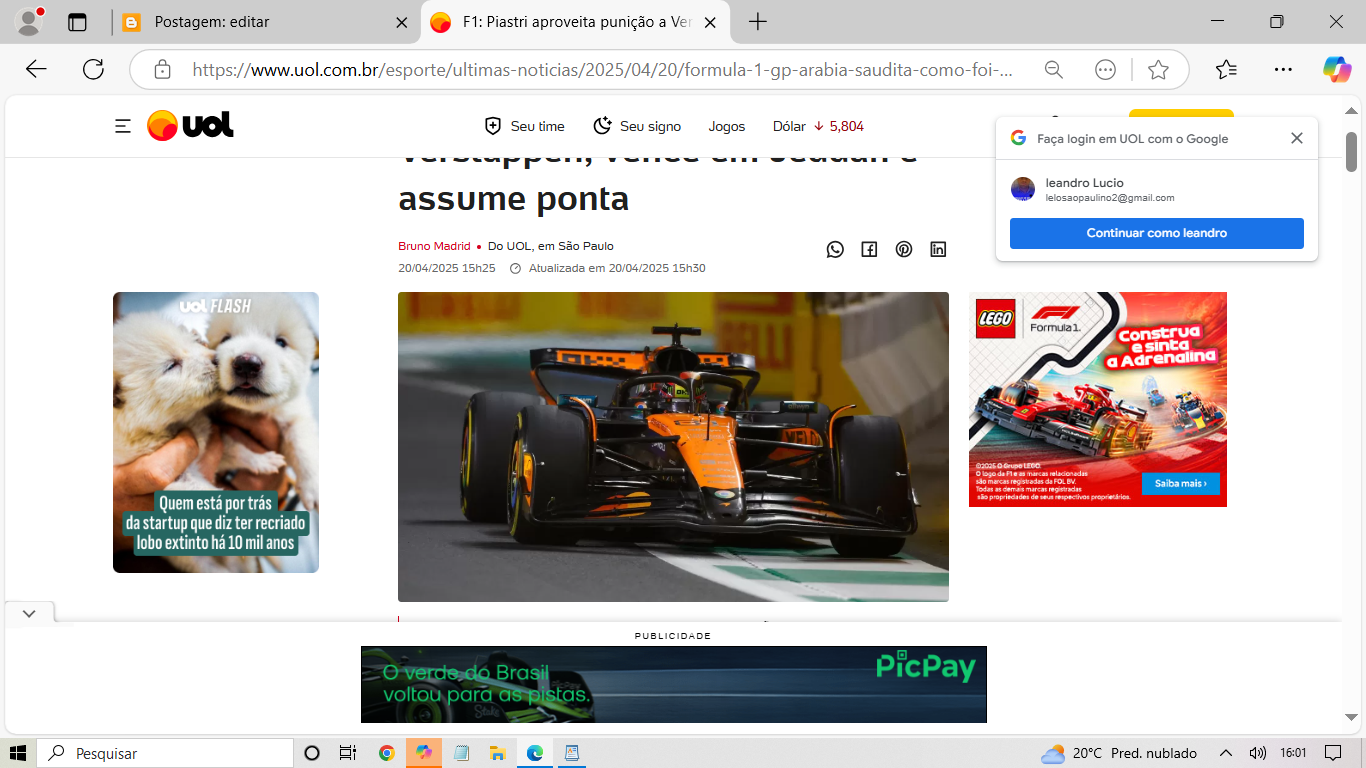Screen dimensions: 1366x768
Task: Open the zoom magnifier in address bar
Action: click(x=1054, y=70)
